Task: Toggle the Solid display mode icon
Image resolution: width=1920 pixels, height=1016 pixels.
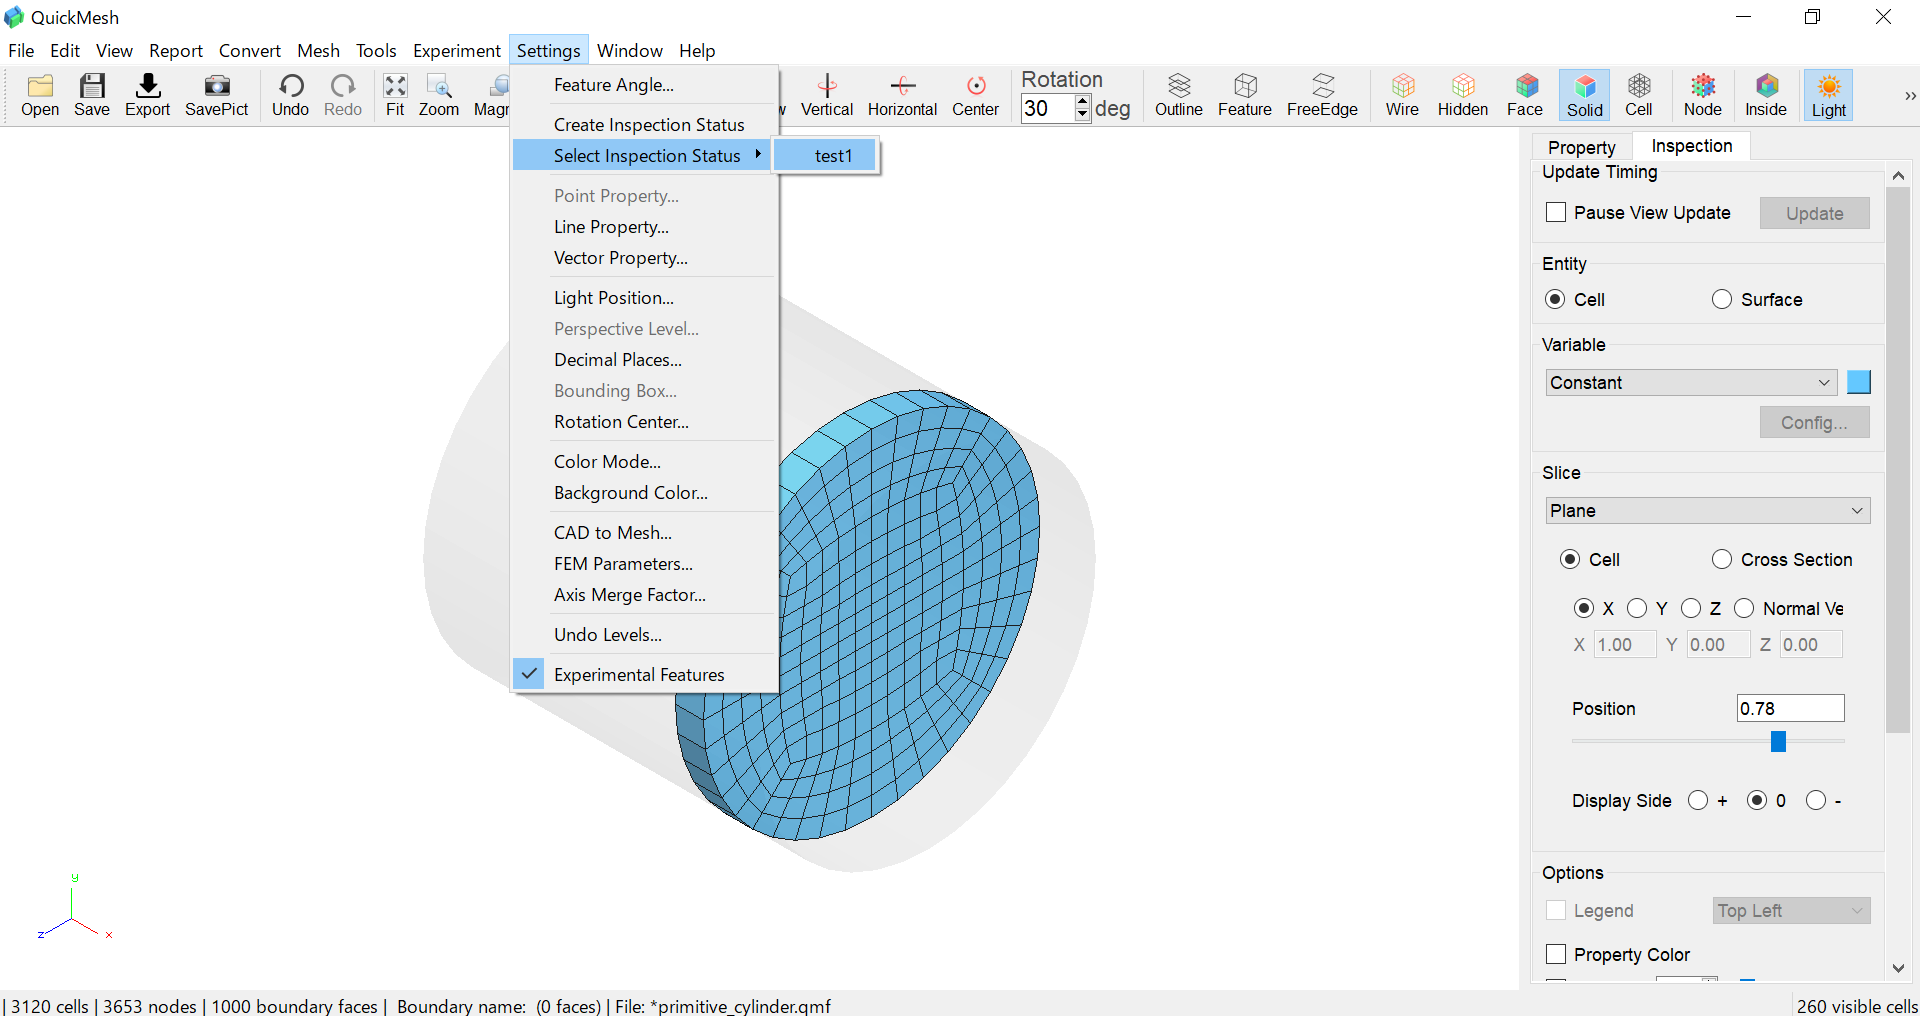Action: [1585, 95]
